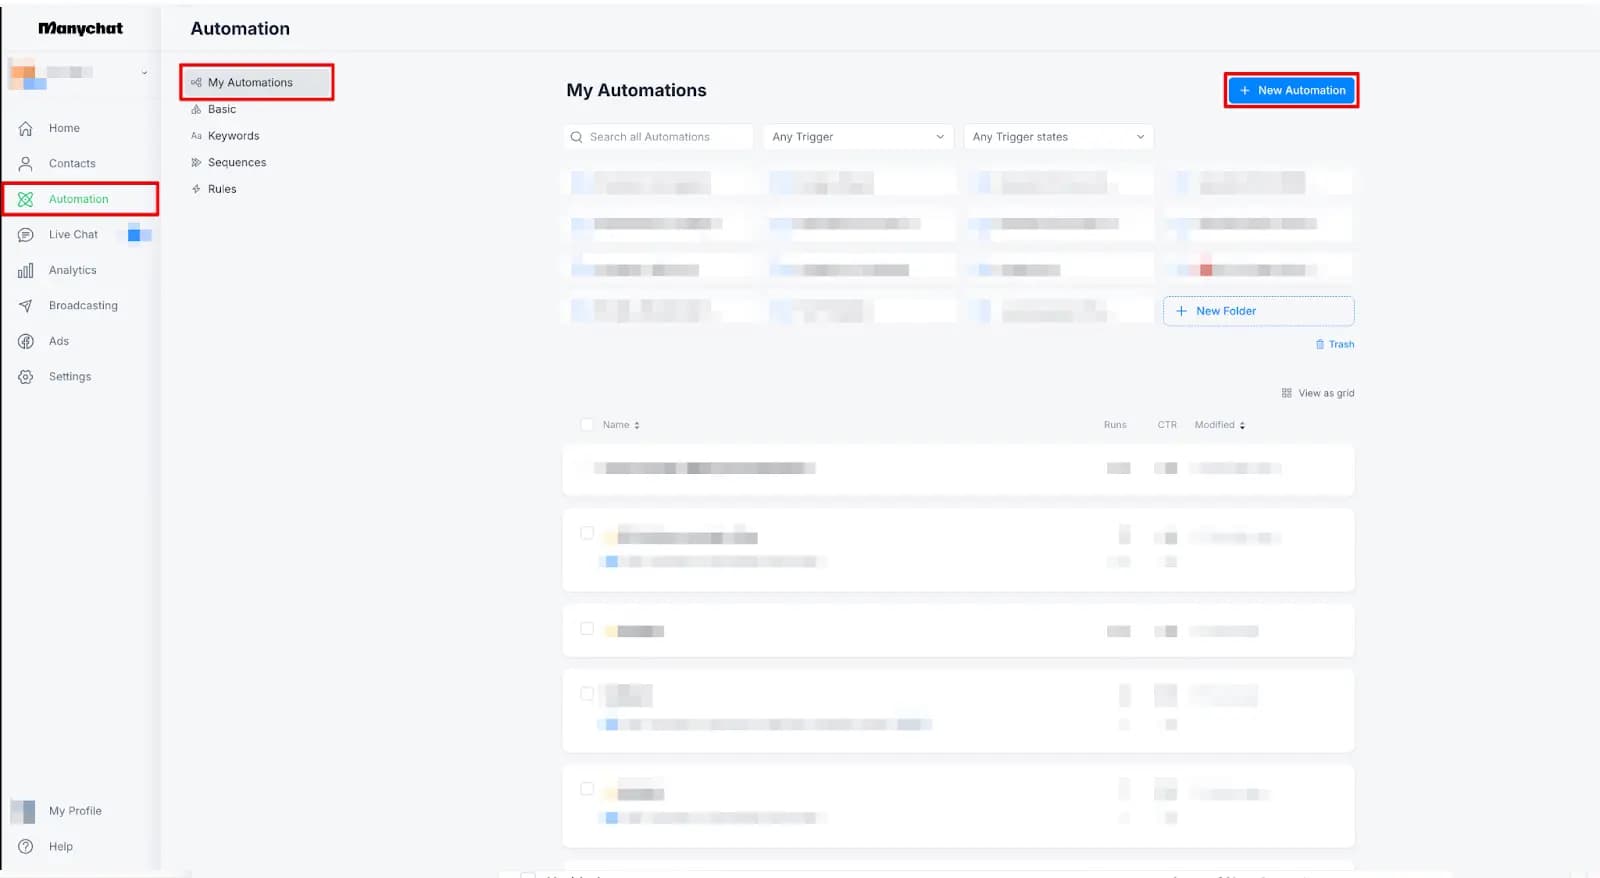Click the Basic submenu icon

point(196,109)
